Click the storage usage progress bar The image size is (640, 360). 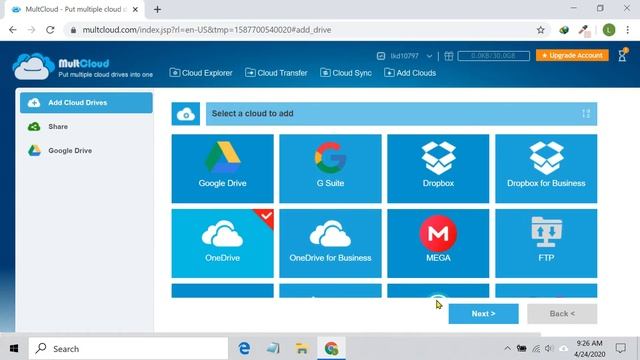click(493, 56)
